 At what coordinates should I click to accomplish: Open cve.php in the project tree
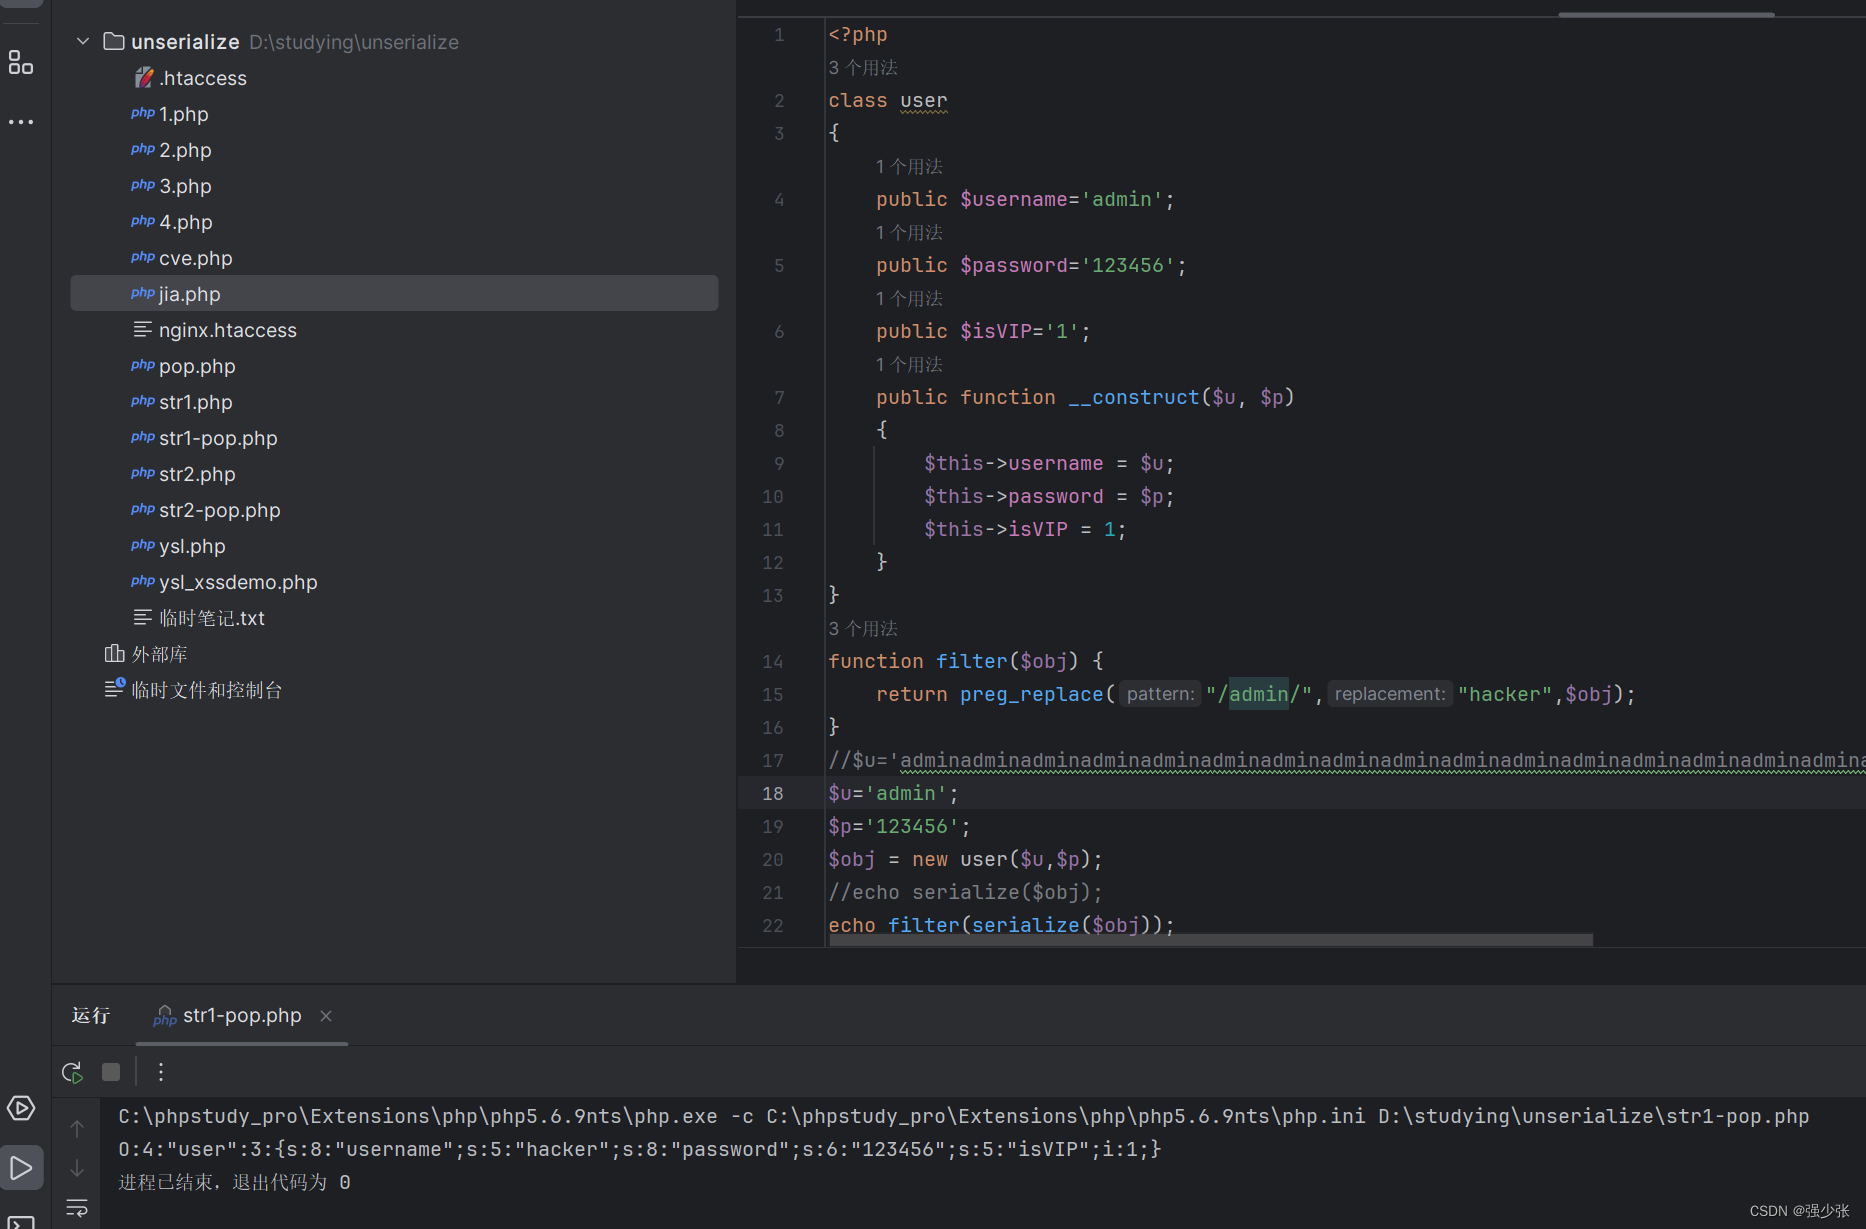click(x=196, y=258)
